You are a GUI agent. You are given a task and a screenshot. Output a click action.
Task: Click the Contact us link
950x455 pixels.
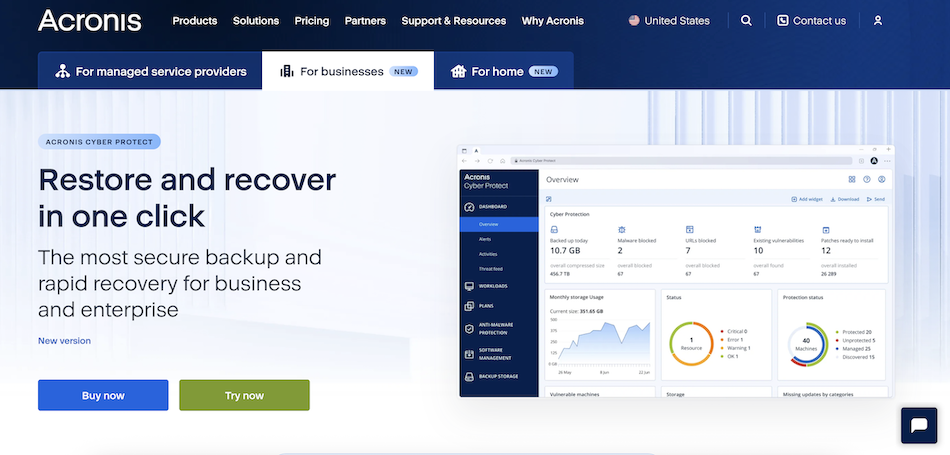tap(811, 21)
